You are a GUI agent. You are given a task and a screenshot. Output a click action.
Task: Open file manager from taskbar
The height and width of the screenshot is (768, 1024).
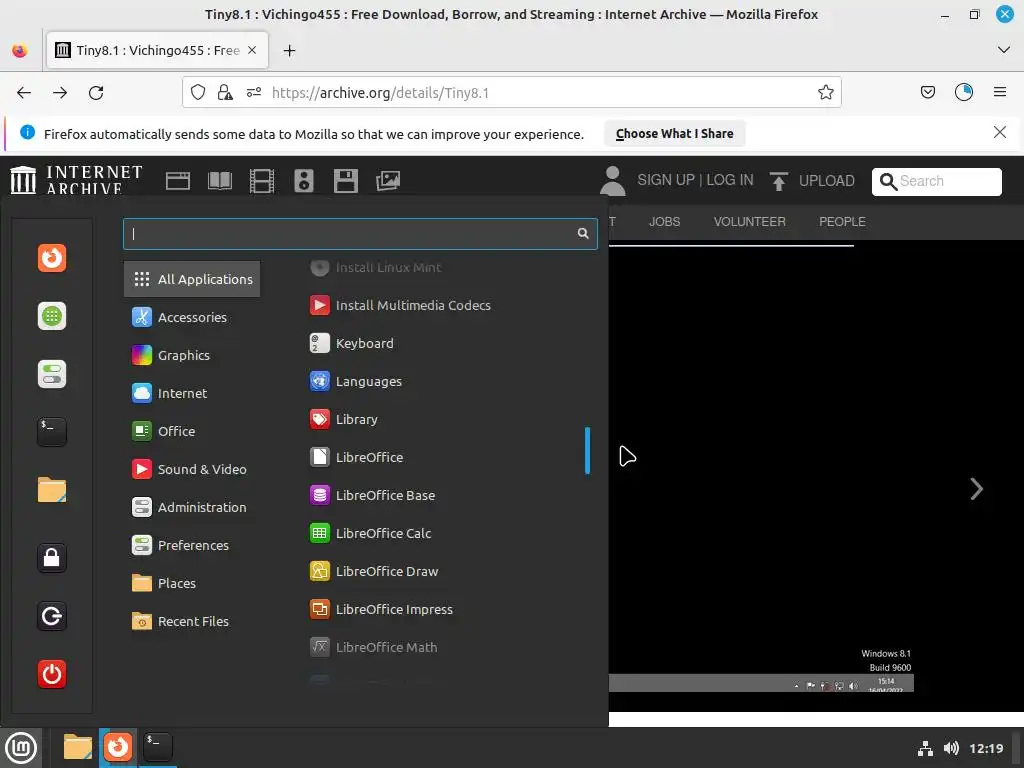tap(78, 747)
